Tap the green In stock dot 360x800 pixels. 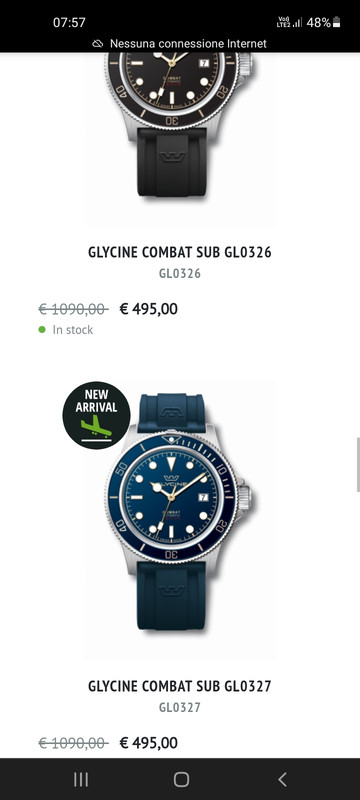point(42,330)
